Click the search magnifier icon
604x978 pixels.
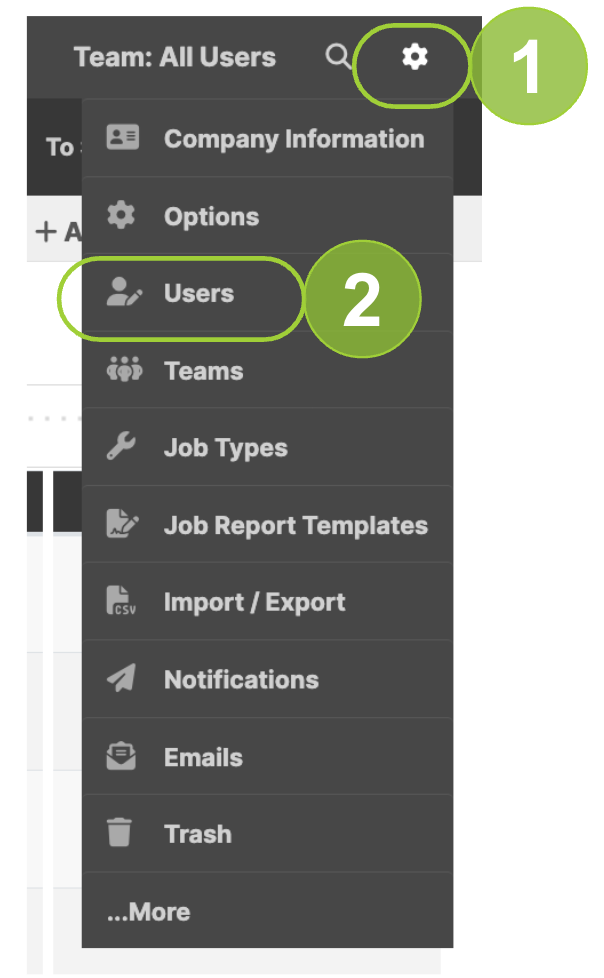[338, 56]
